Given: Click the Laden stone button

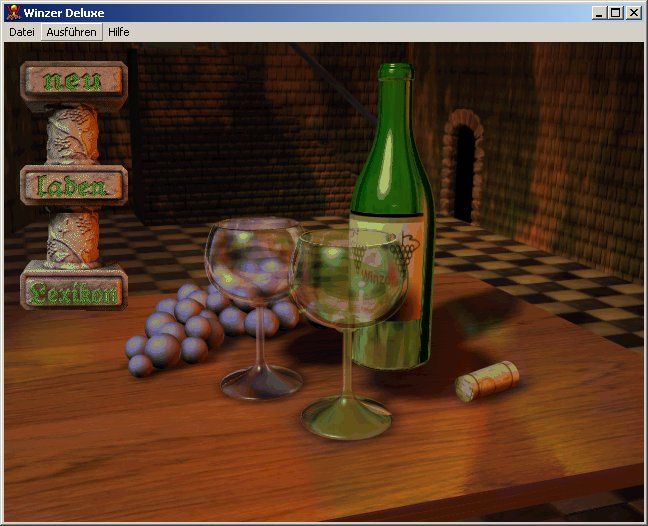Looking at the screenshot, I should coord(74,186).
